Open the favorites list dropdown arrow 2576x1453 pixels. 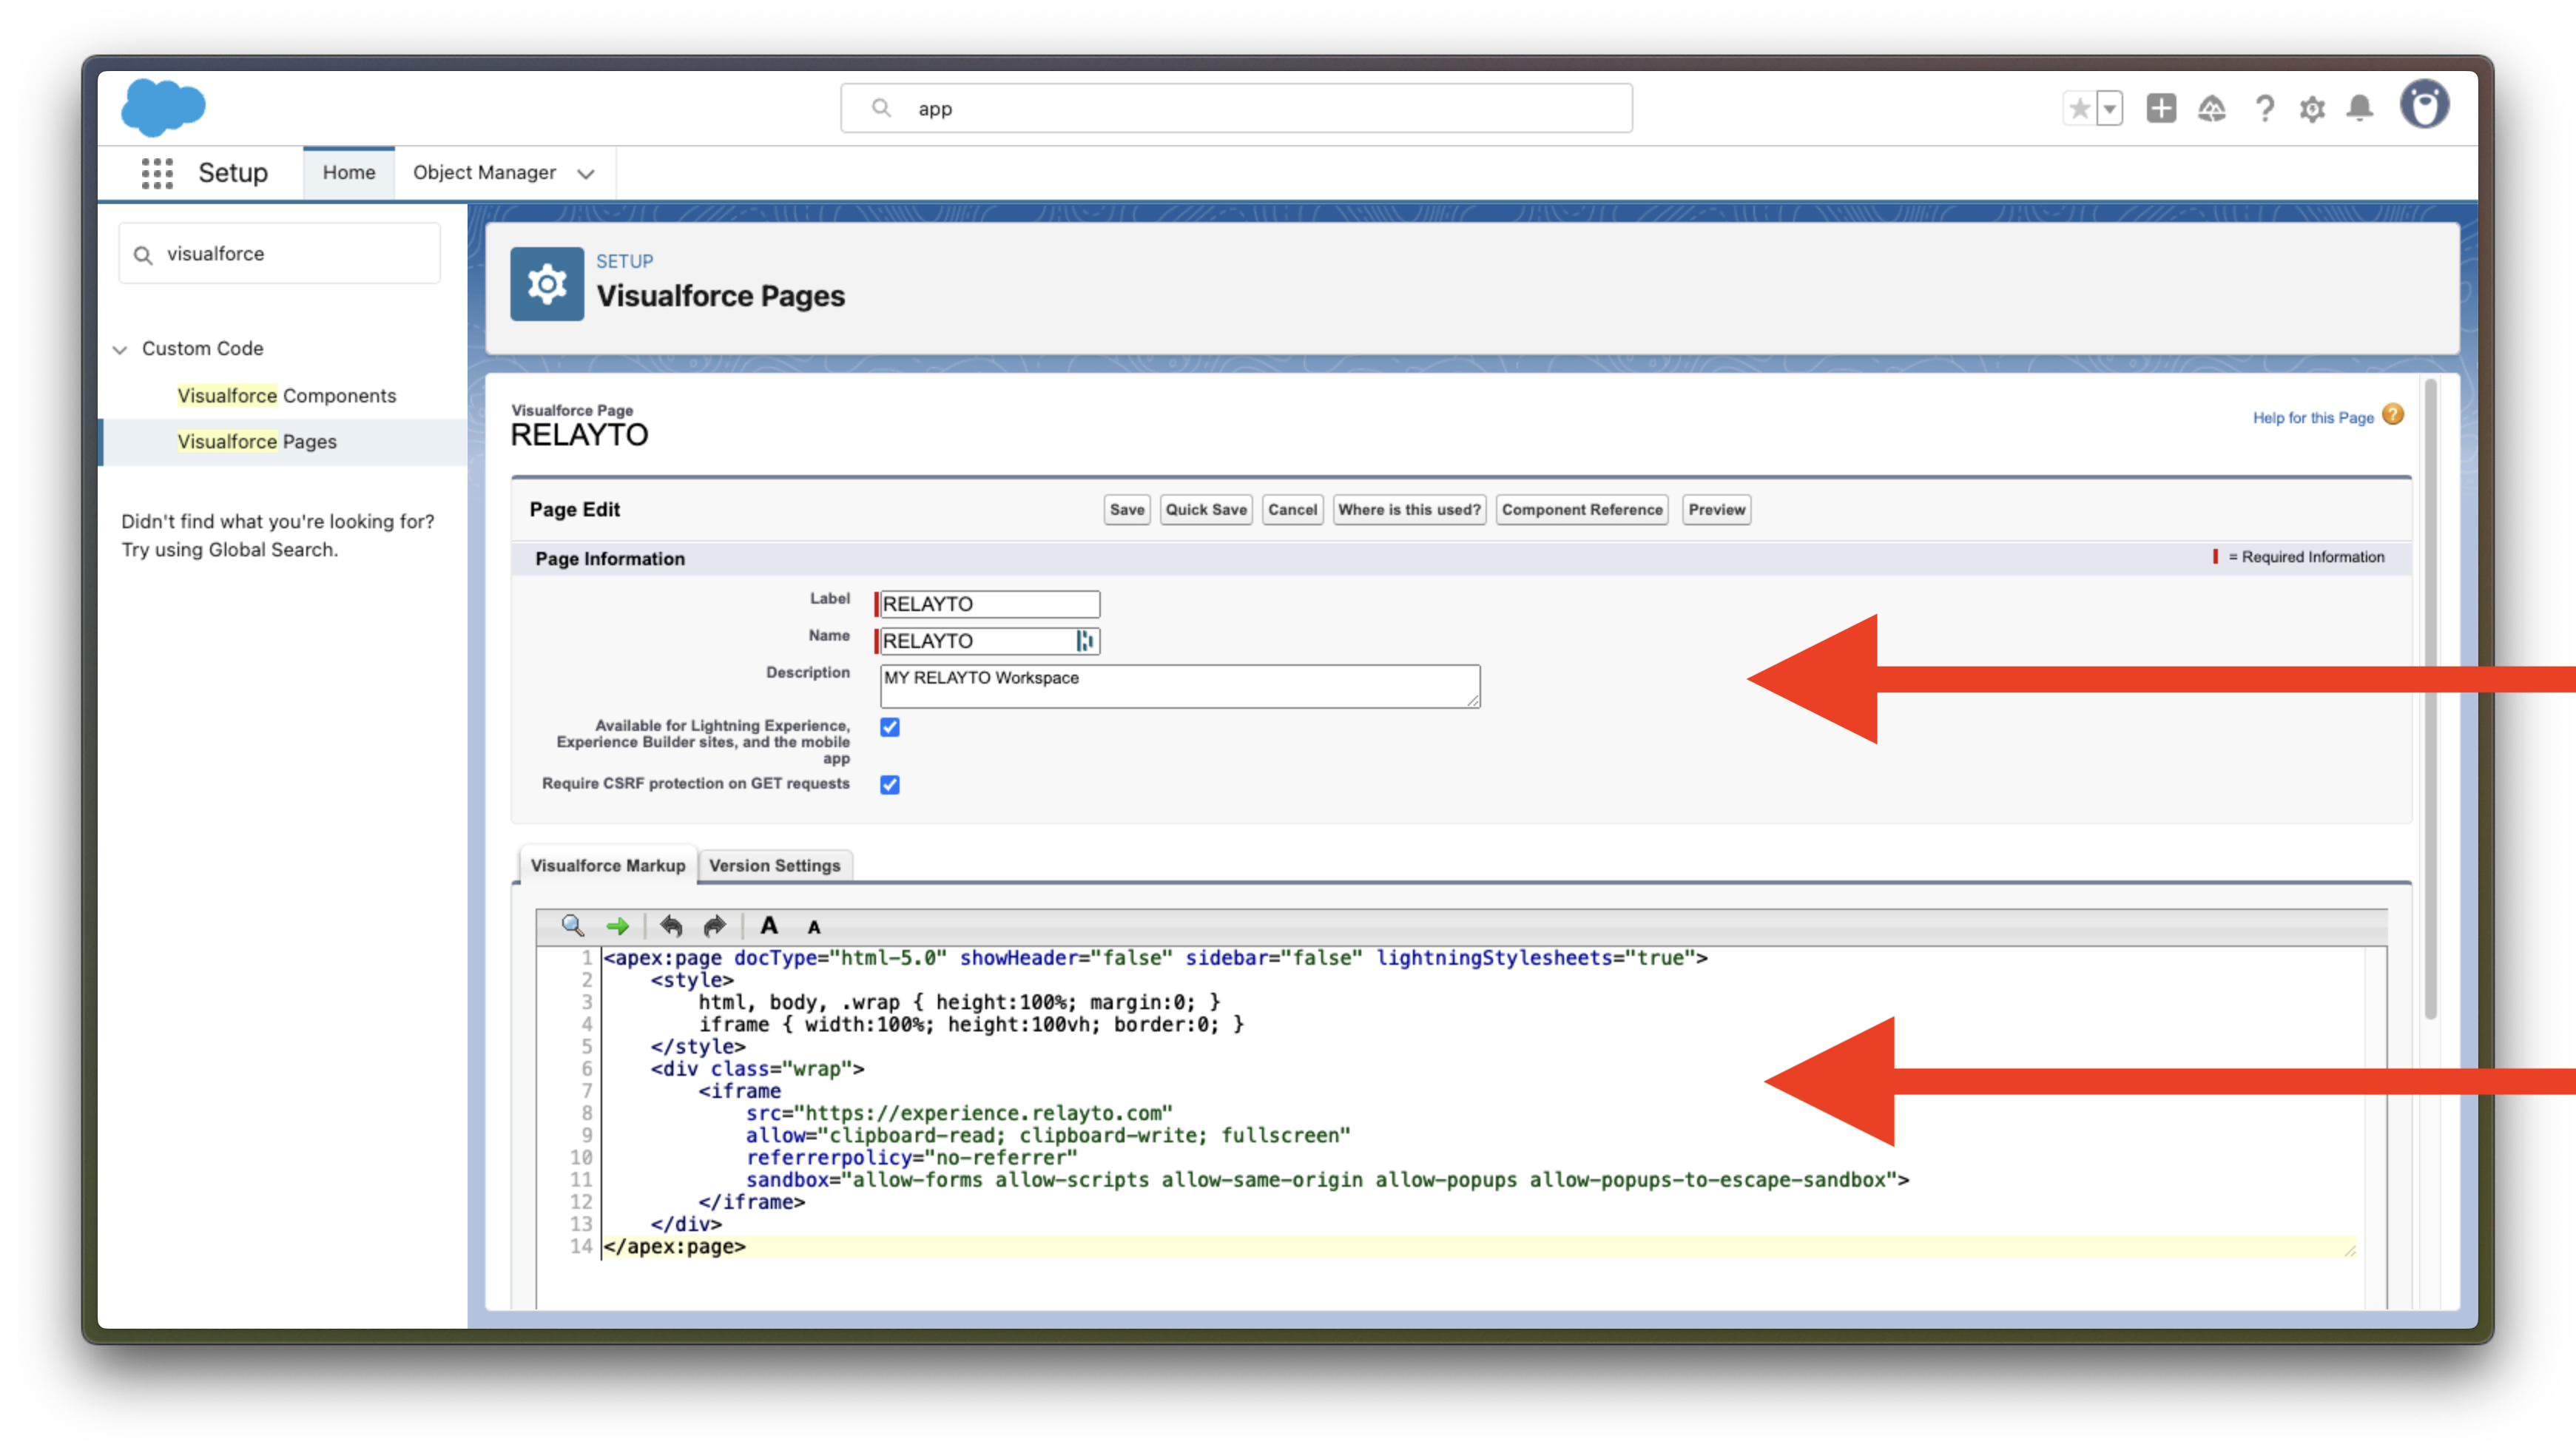[x=2109, y=108]
